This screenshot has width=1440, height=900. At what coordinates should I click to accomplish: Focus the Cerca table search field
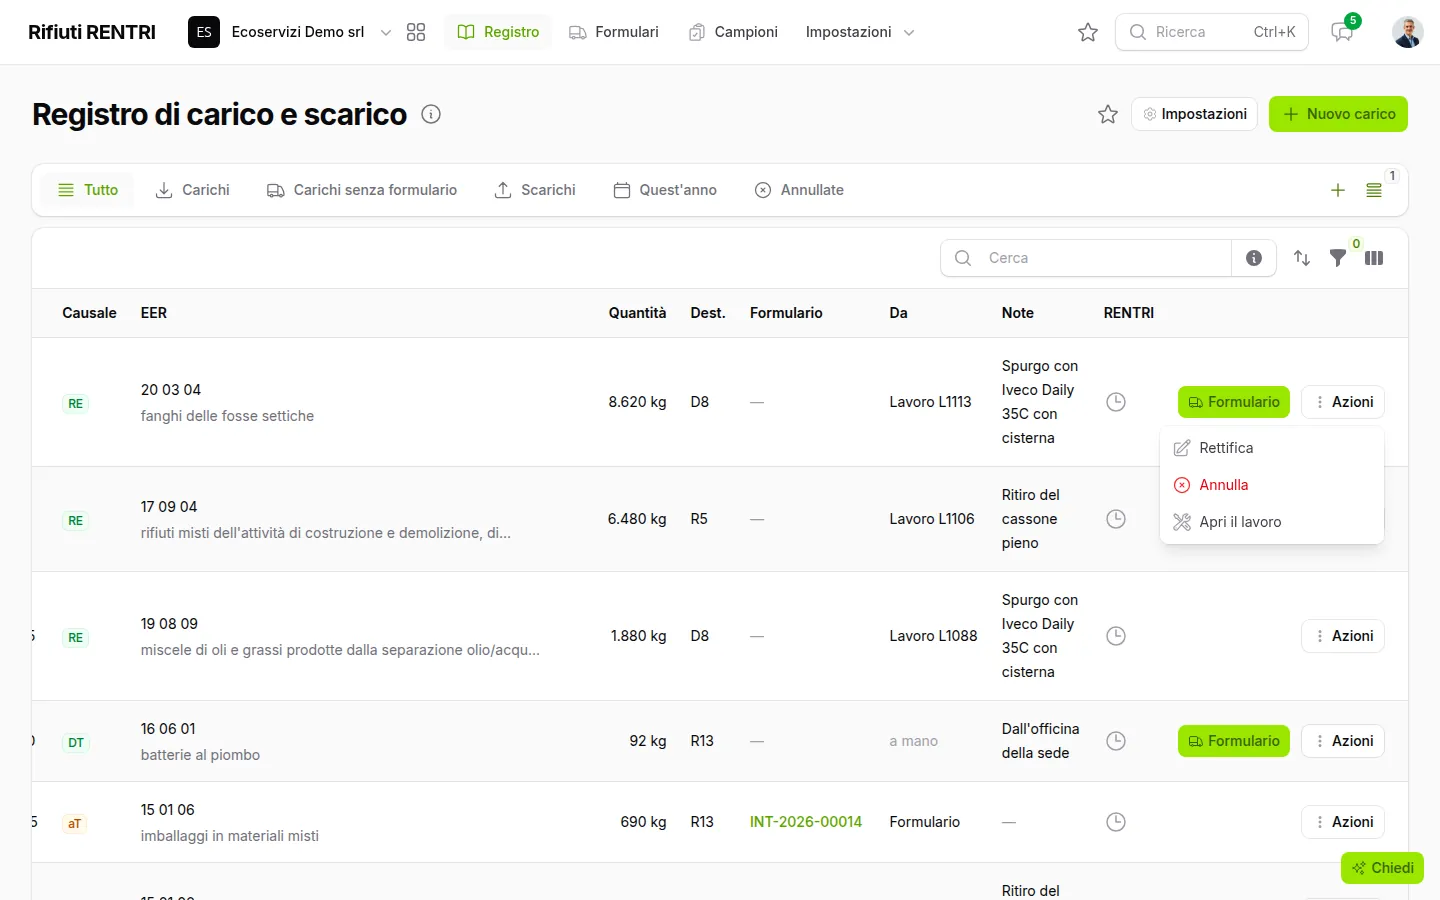[x=1086, y=258]
